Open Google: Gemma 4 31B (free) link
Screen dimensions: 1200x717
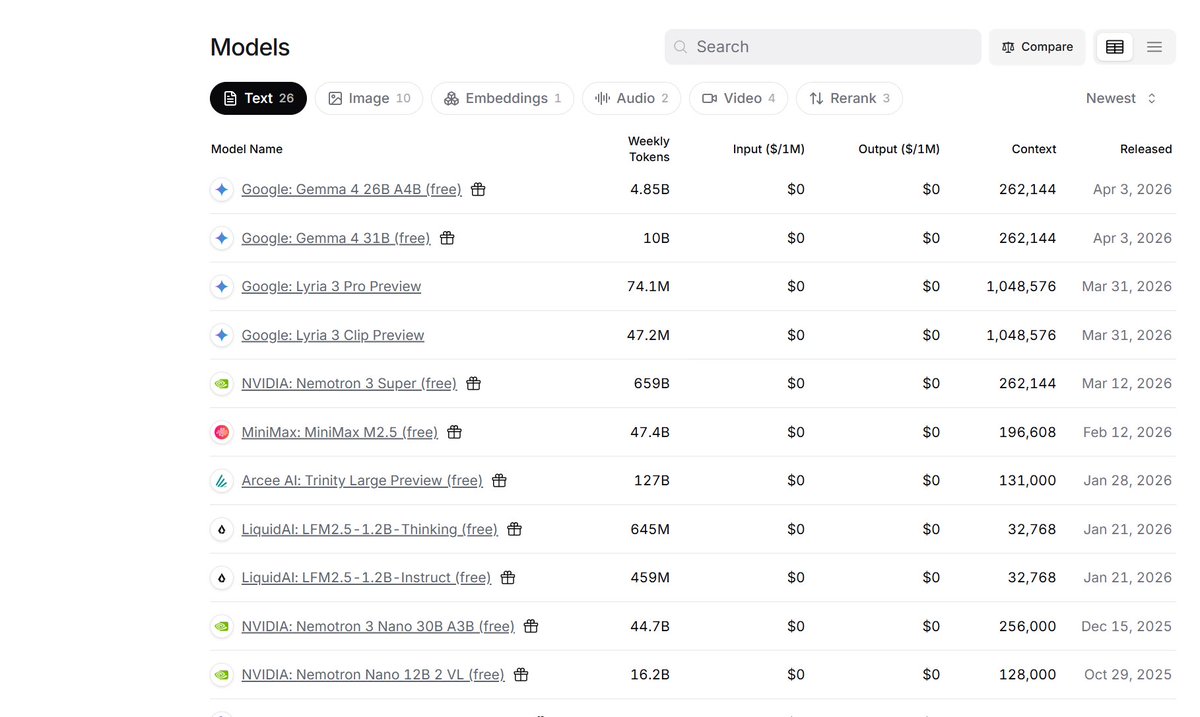point(336,238)
